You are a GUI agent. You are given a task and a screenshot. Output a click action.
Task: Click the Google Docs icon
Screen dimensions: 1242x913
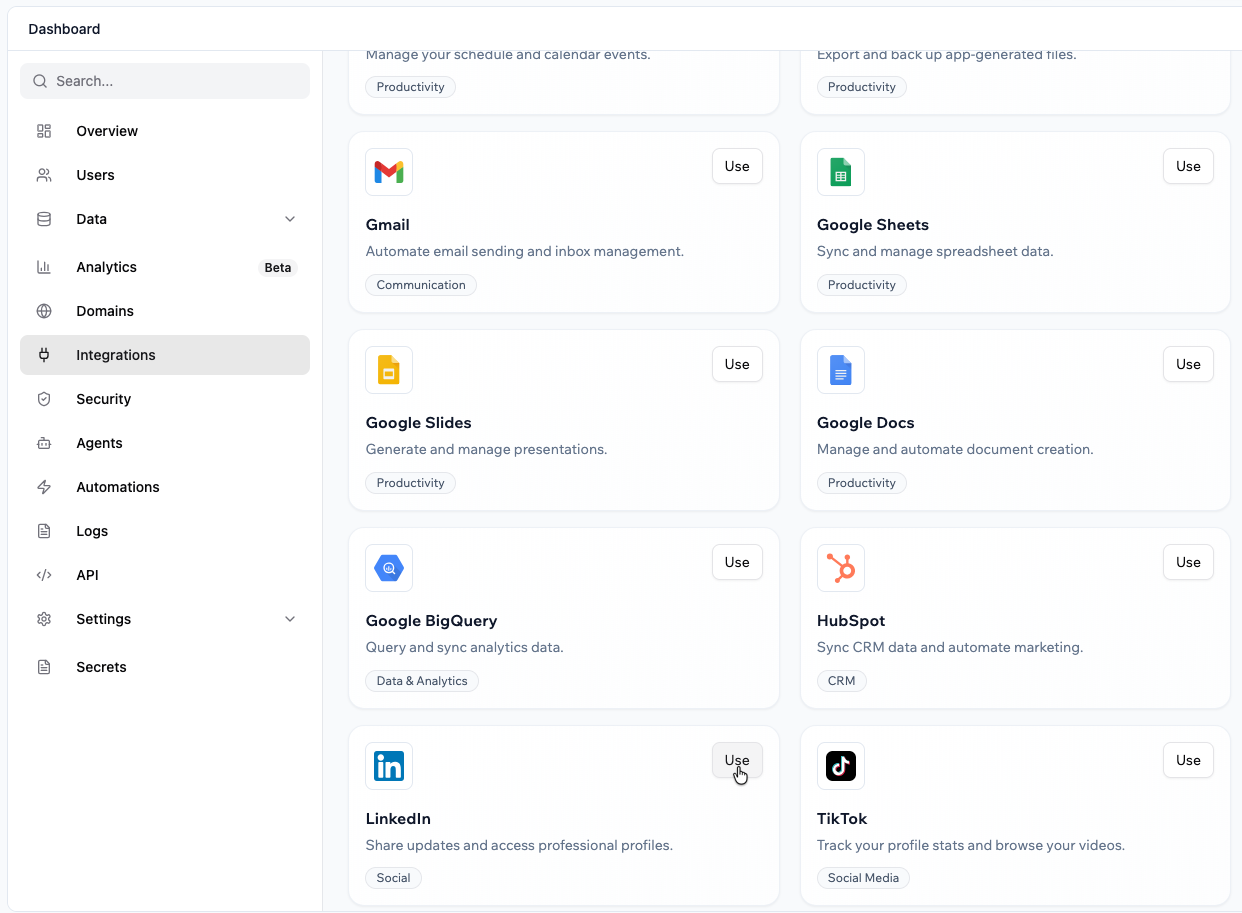click(840, 369)
